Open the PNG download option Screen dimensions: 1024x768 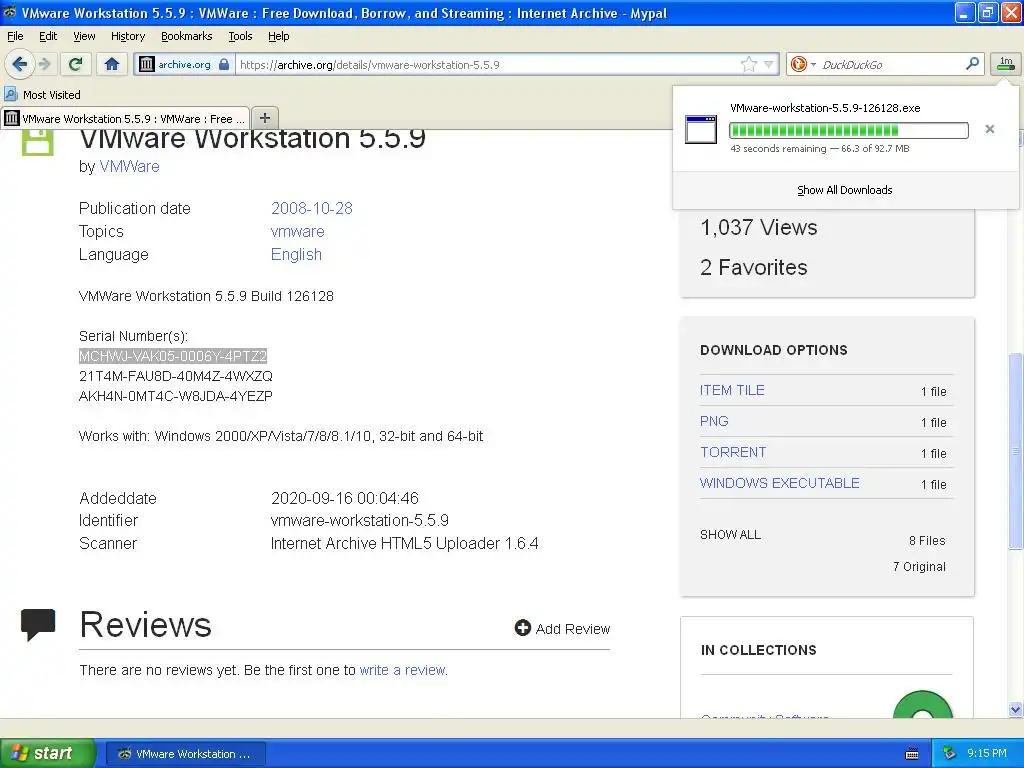(x=714, y=421)
